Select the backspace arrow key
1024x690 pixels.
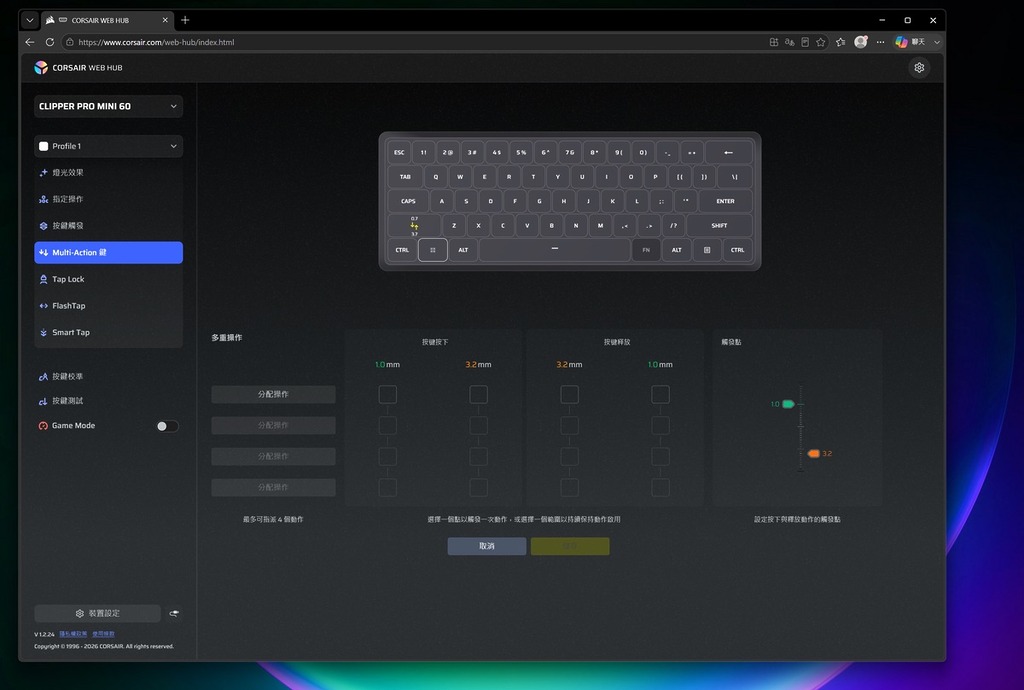(728, 153)
